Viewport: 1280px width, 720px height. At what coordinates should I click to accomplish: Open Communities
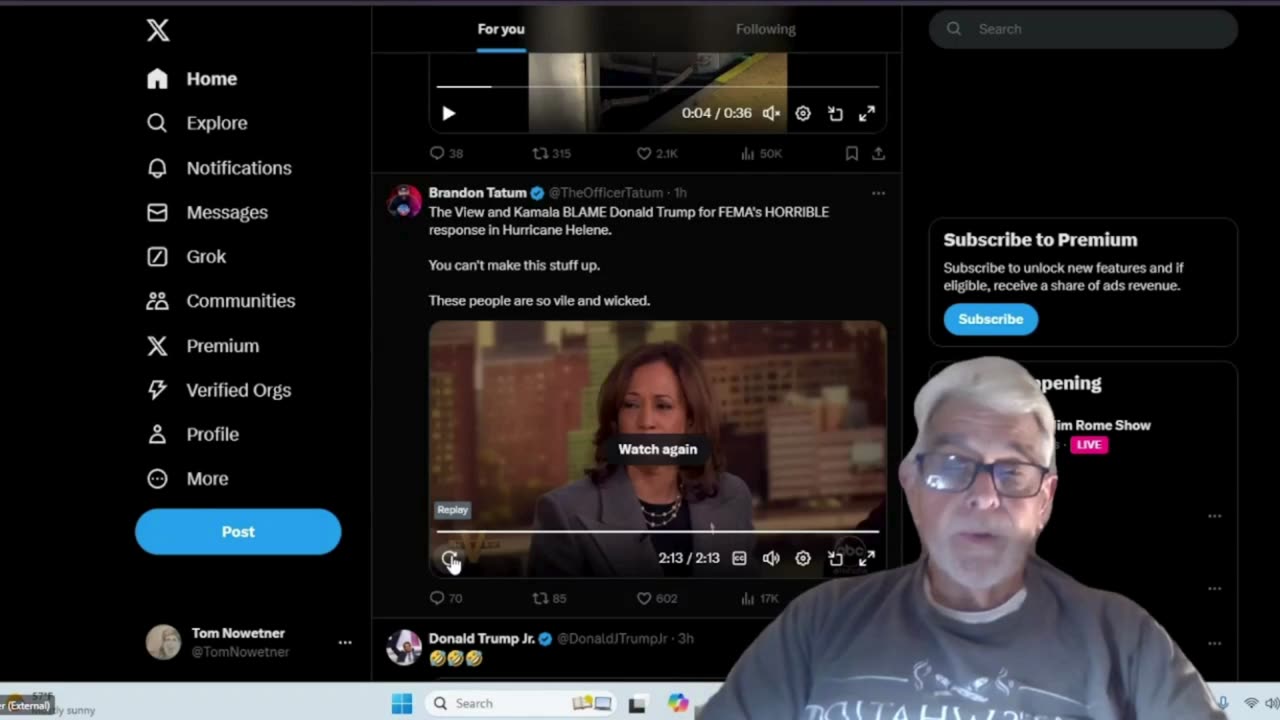coord(221,301)
